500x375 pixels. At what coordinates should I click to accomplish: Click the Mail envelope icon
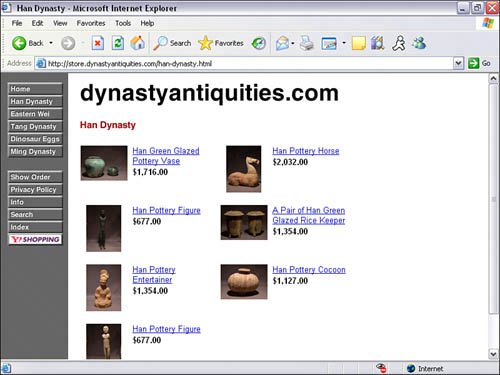(x=282, y=43)
